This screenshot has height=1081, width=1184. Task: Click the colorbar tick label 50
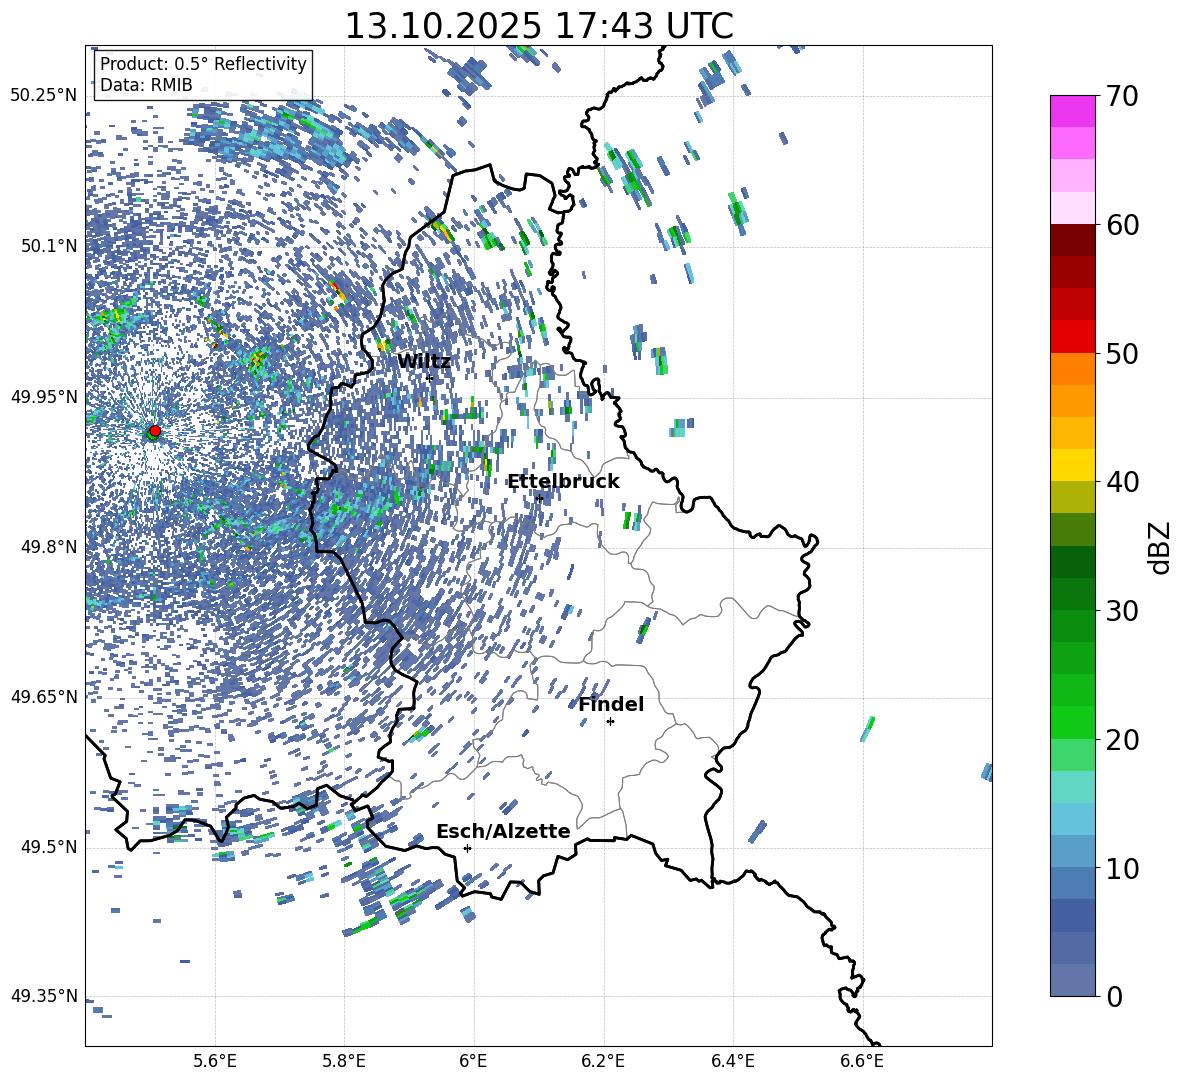tap(1123, 353)
